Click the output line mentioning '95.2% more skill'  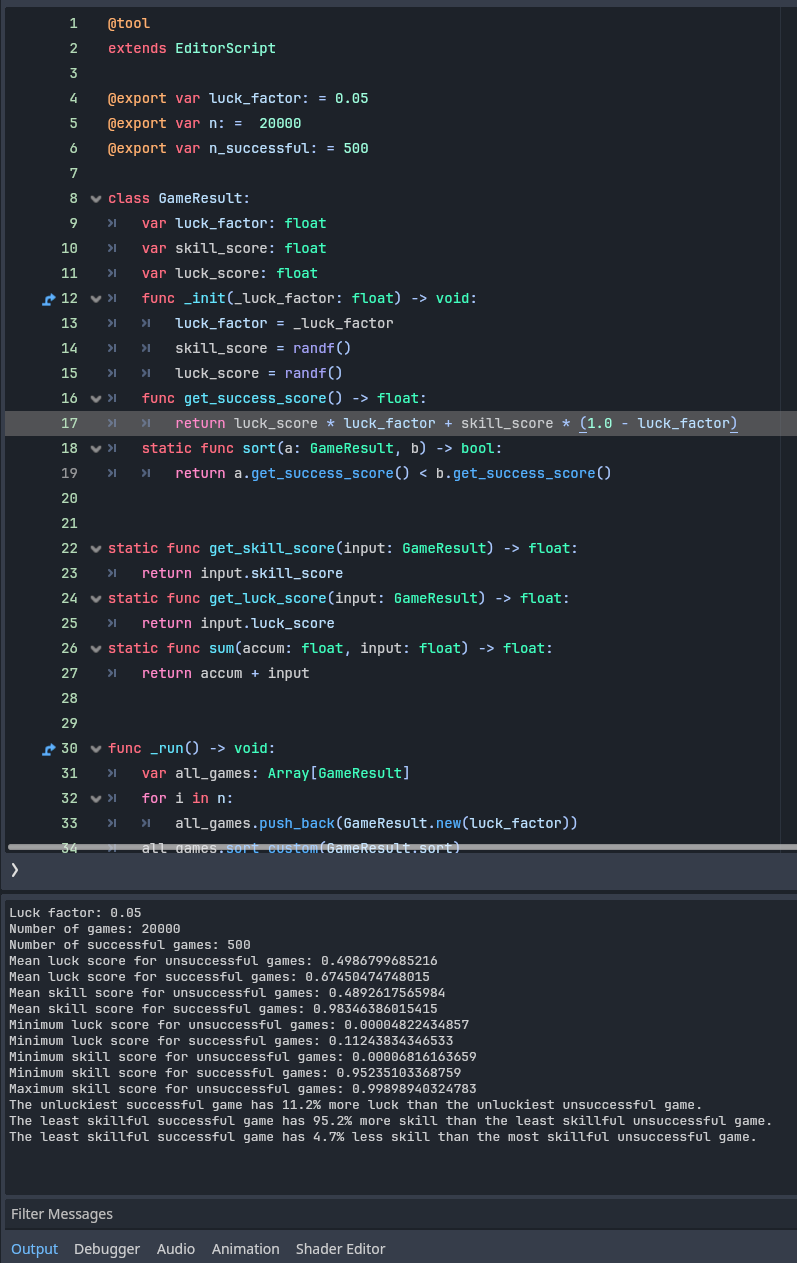click(391, 1120)
